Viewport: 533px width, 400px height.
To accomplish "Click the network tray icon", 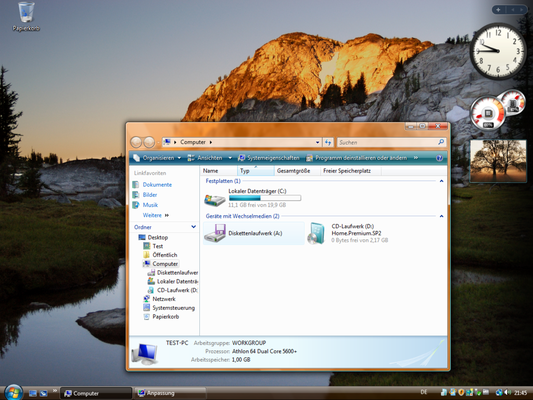I will pyautogui.click(x=499, y=393).
